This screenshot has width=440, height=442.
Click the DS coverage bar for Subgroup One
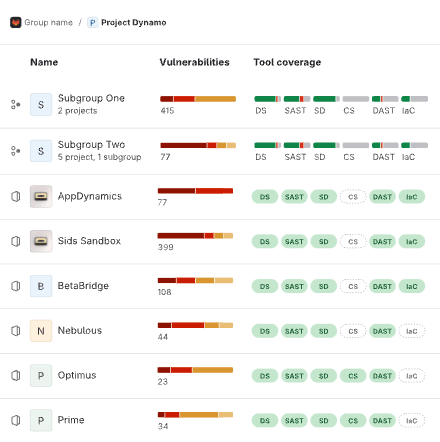point(268,99)
